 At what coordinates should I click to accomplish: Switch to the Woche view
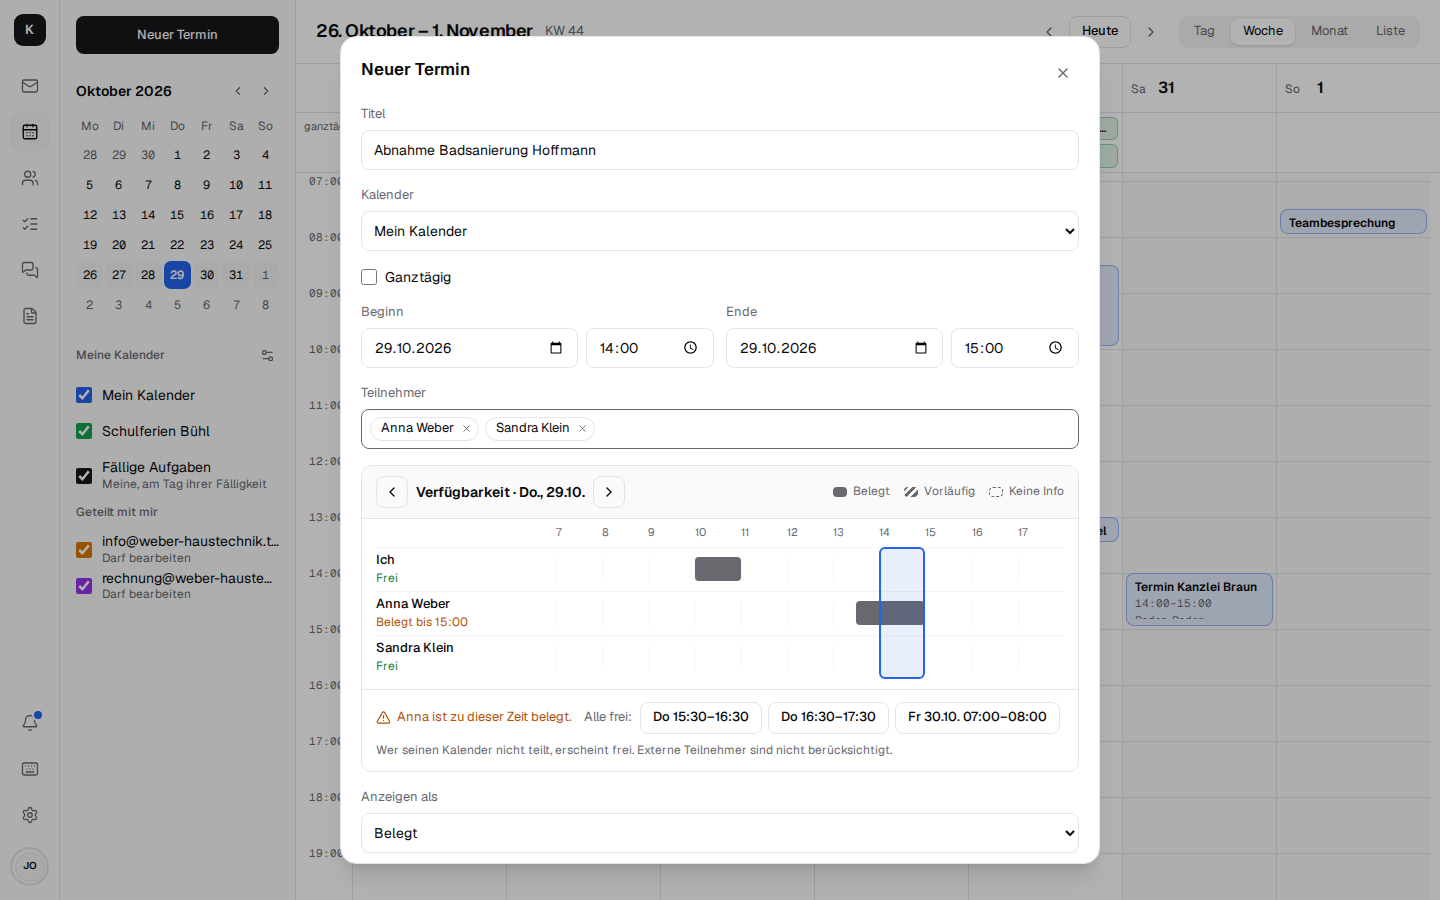coord(1263,31)
